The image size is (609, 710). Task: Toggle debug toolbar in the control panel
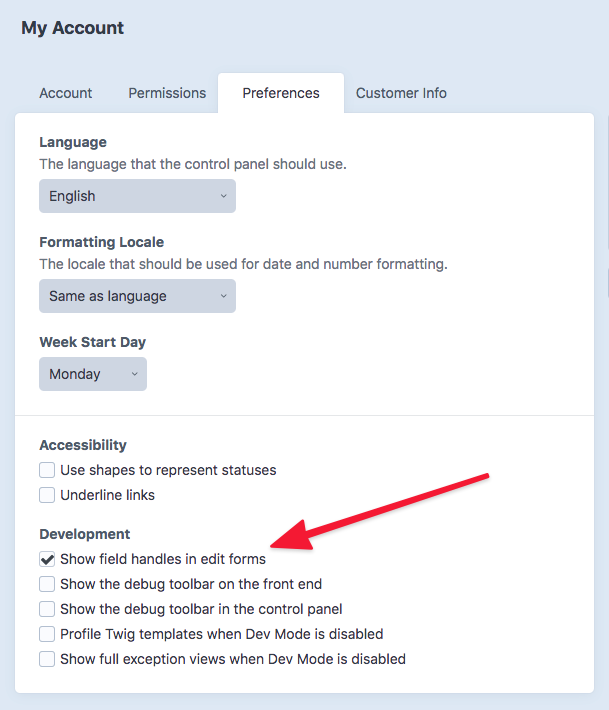pyautogui.click(x=47, y=609)
